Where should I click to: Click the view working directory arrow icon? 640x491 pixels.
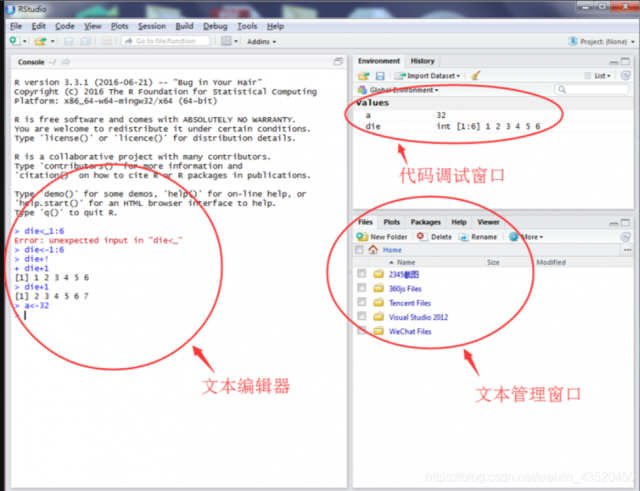(66, 62)
